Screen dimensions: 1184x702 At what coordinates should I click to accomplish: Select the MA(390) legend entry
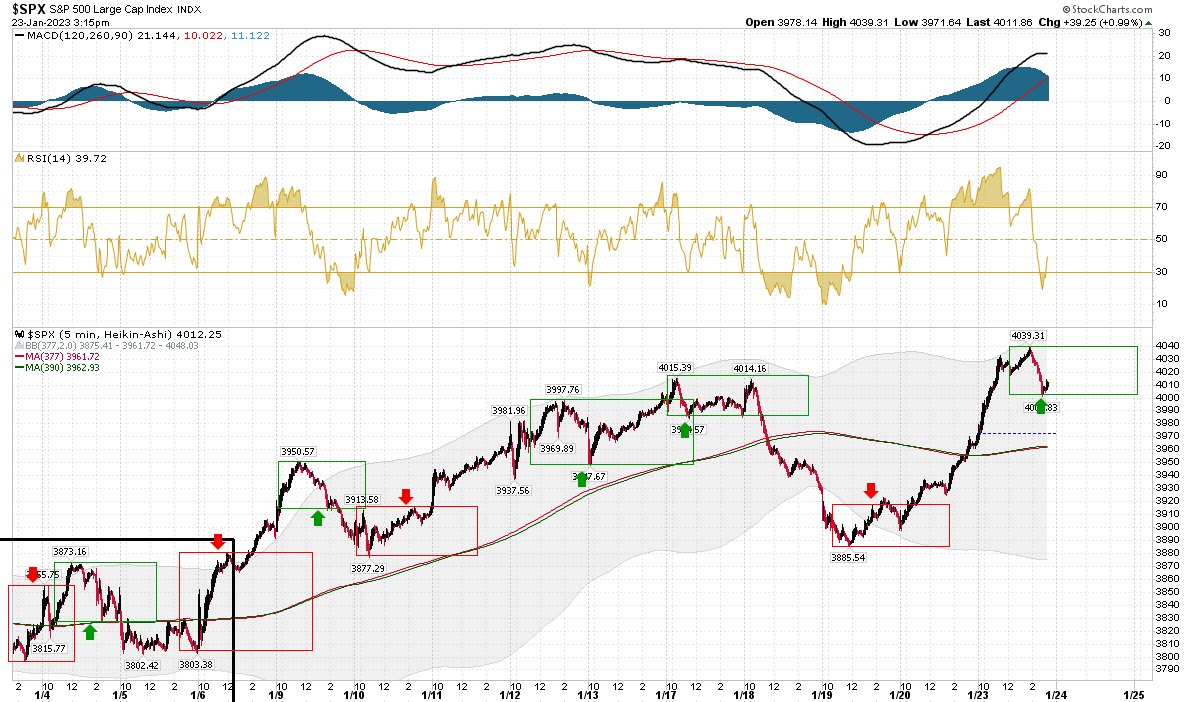pos(57,368)
